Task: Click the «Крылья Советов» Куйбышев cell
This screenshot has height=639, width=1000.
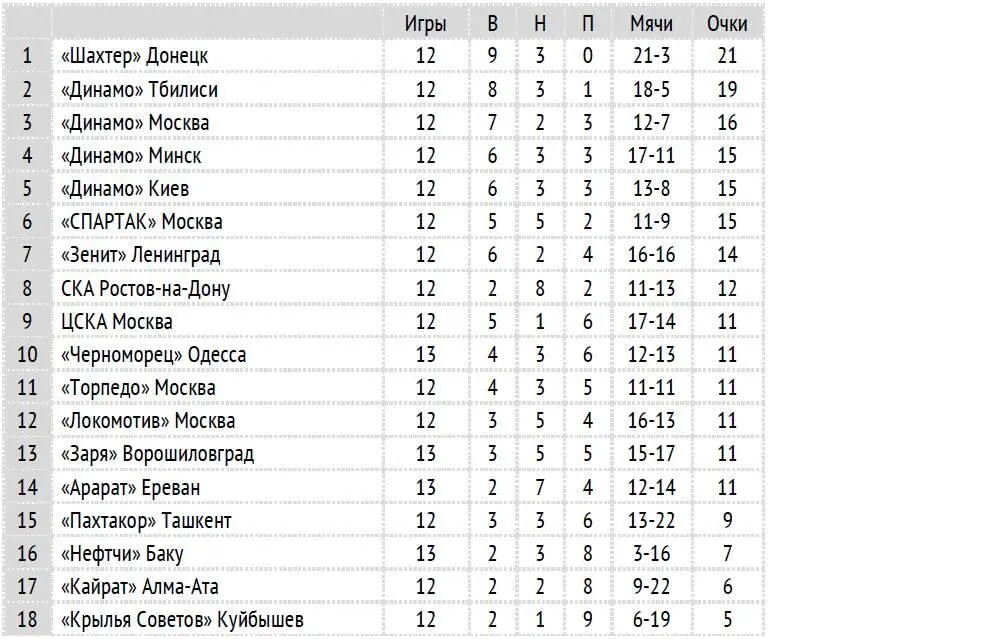Action: pyautogui.click(x=218, y=619)
